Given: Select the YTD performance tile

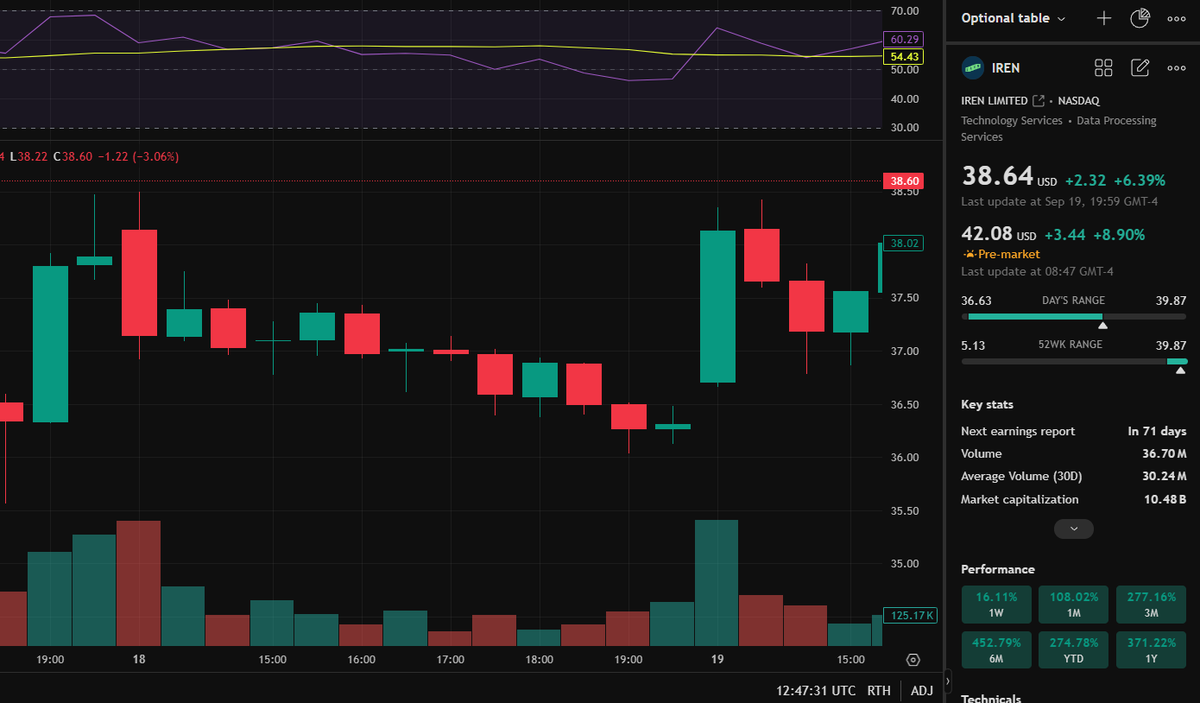Looking at the screenshot, I should (x=1074, y=649).
